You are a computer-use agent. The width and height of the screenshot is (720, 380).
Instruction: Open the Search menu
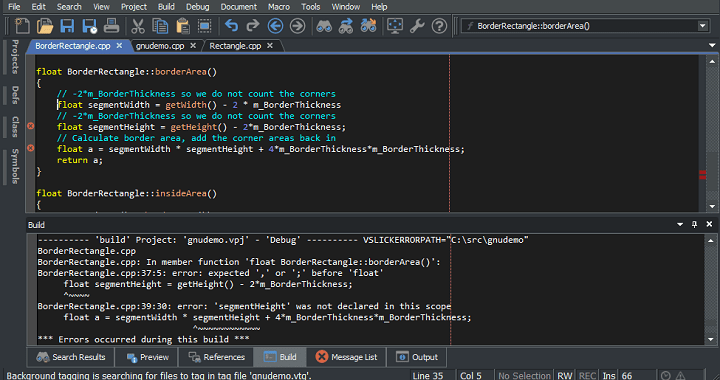tap(69, 7)
